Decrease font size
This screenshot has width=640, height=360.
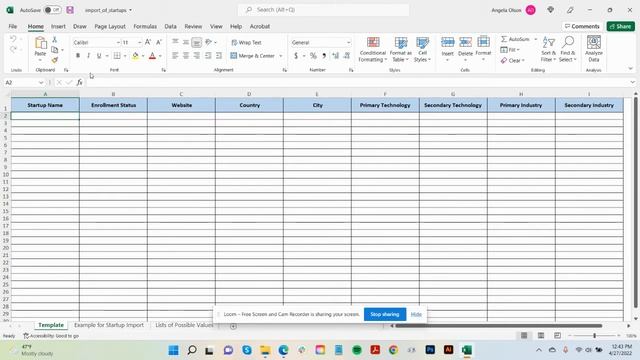tap(159, 42)
